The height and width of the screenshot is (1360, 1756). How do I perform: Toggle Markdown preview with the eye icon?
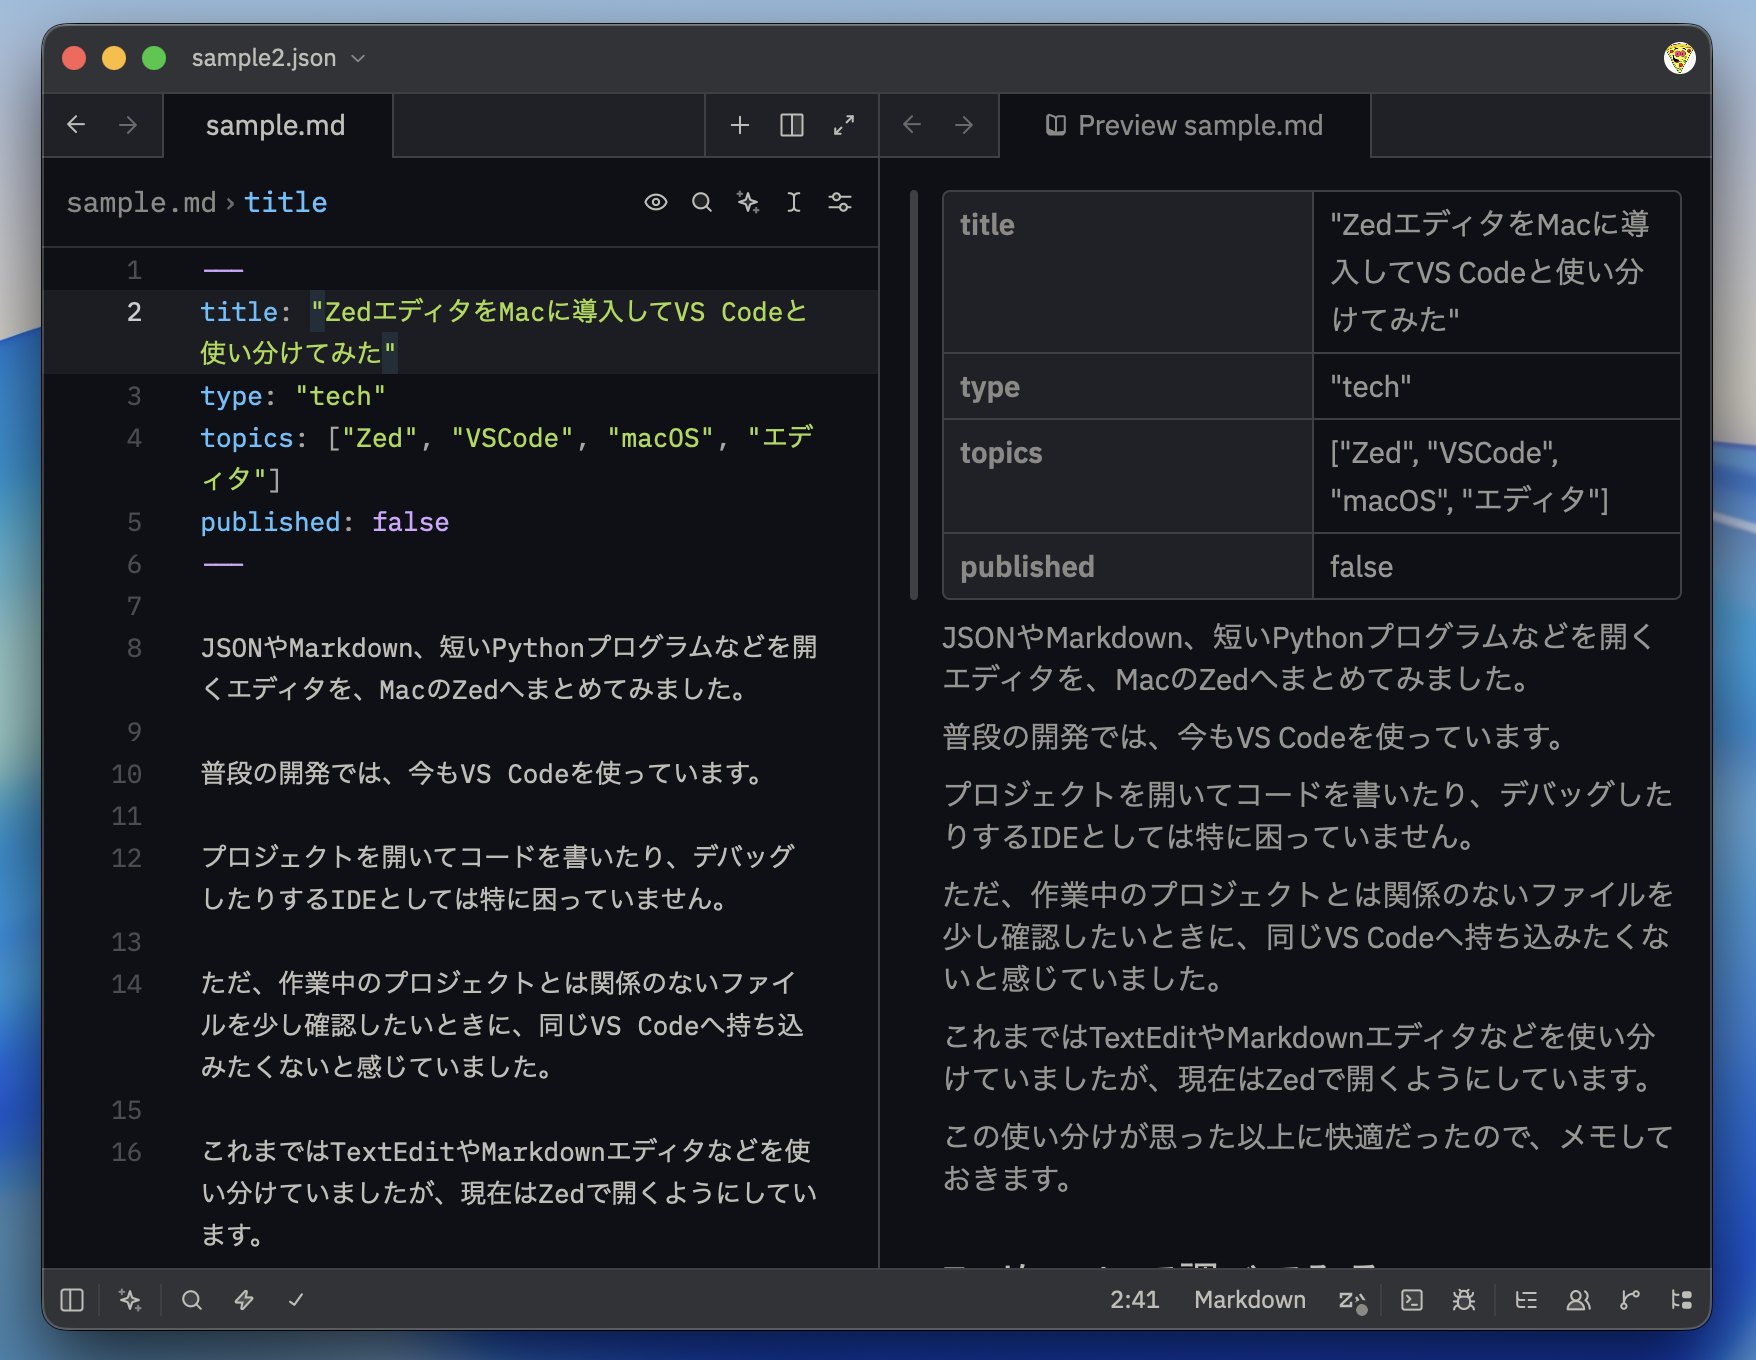point(656,203)
